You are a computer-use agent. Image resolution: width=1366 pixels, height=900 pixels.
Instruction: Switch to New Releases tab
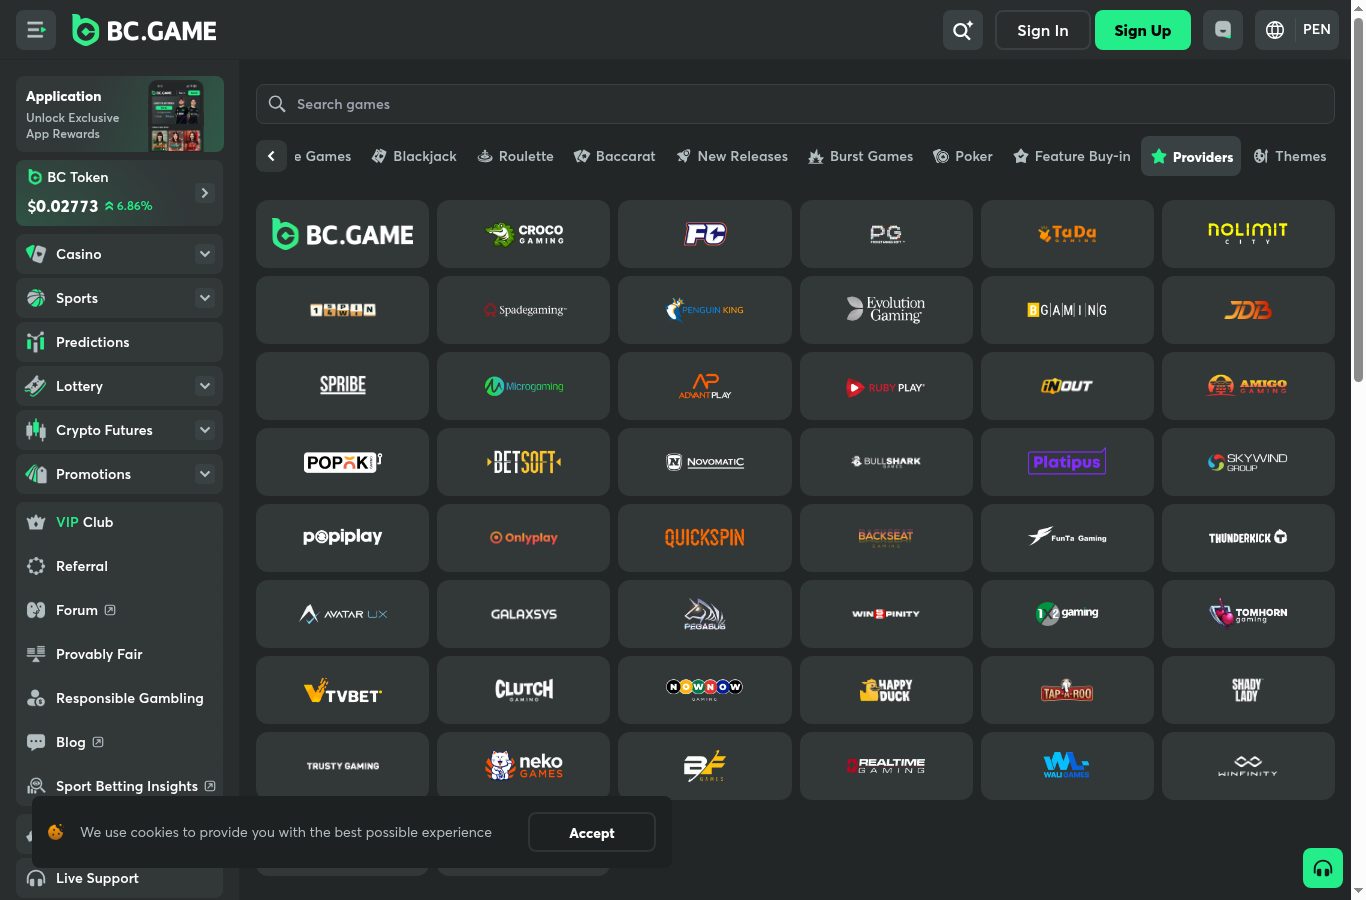tap(732, 156)
